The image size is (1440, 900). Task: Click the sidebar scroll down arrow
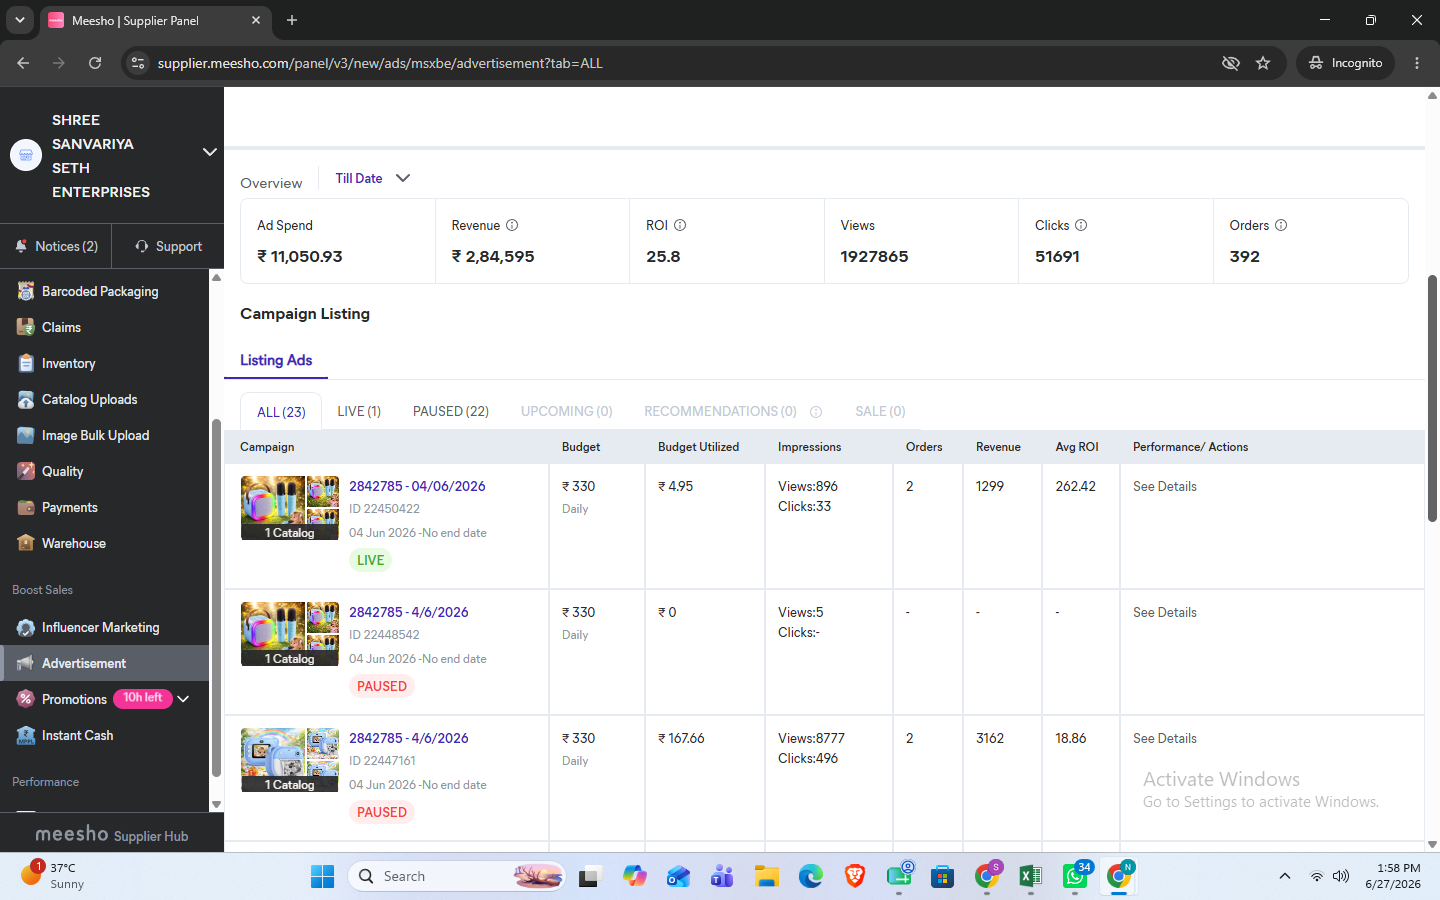click(216, 804)
